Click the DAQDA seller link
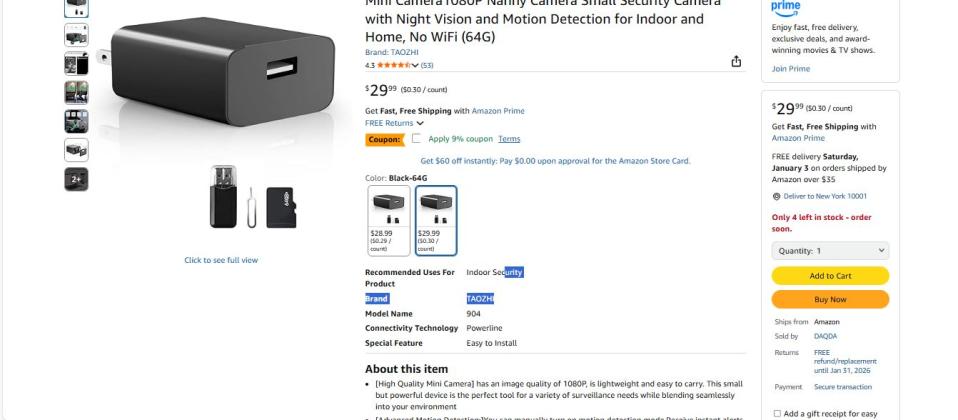 pyautogui.click(x=825, y=336)
